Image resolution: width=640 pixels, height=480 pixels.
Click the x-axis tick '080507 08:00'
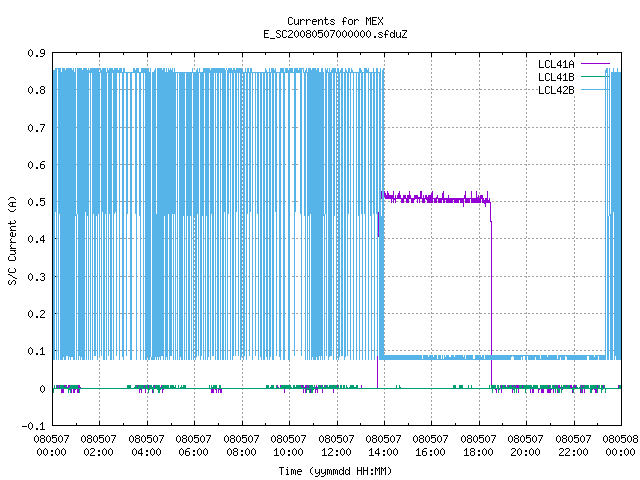241,446
